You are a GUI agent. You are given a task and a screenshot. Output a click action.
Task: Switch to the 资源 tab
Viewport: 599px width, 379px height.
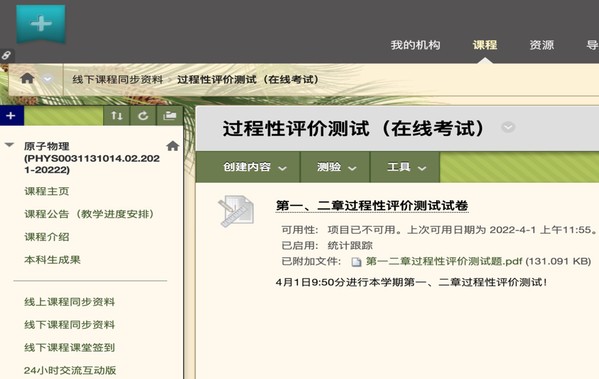pyautogui.click(x=542, y=45)
